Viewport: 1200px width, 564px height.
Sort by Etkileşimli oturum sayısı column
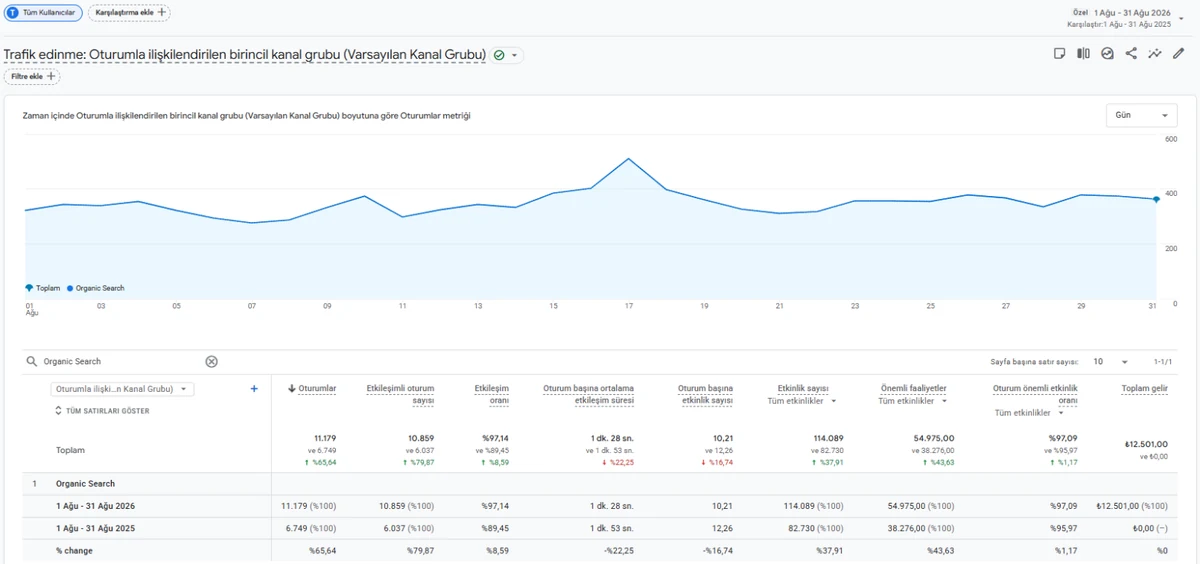(x=400, y=394)
